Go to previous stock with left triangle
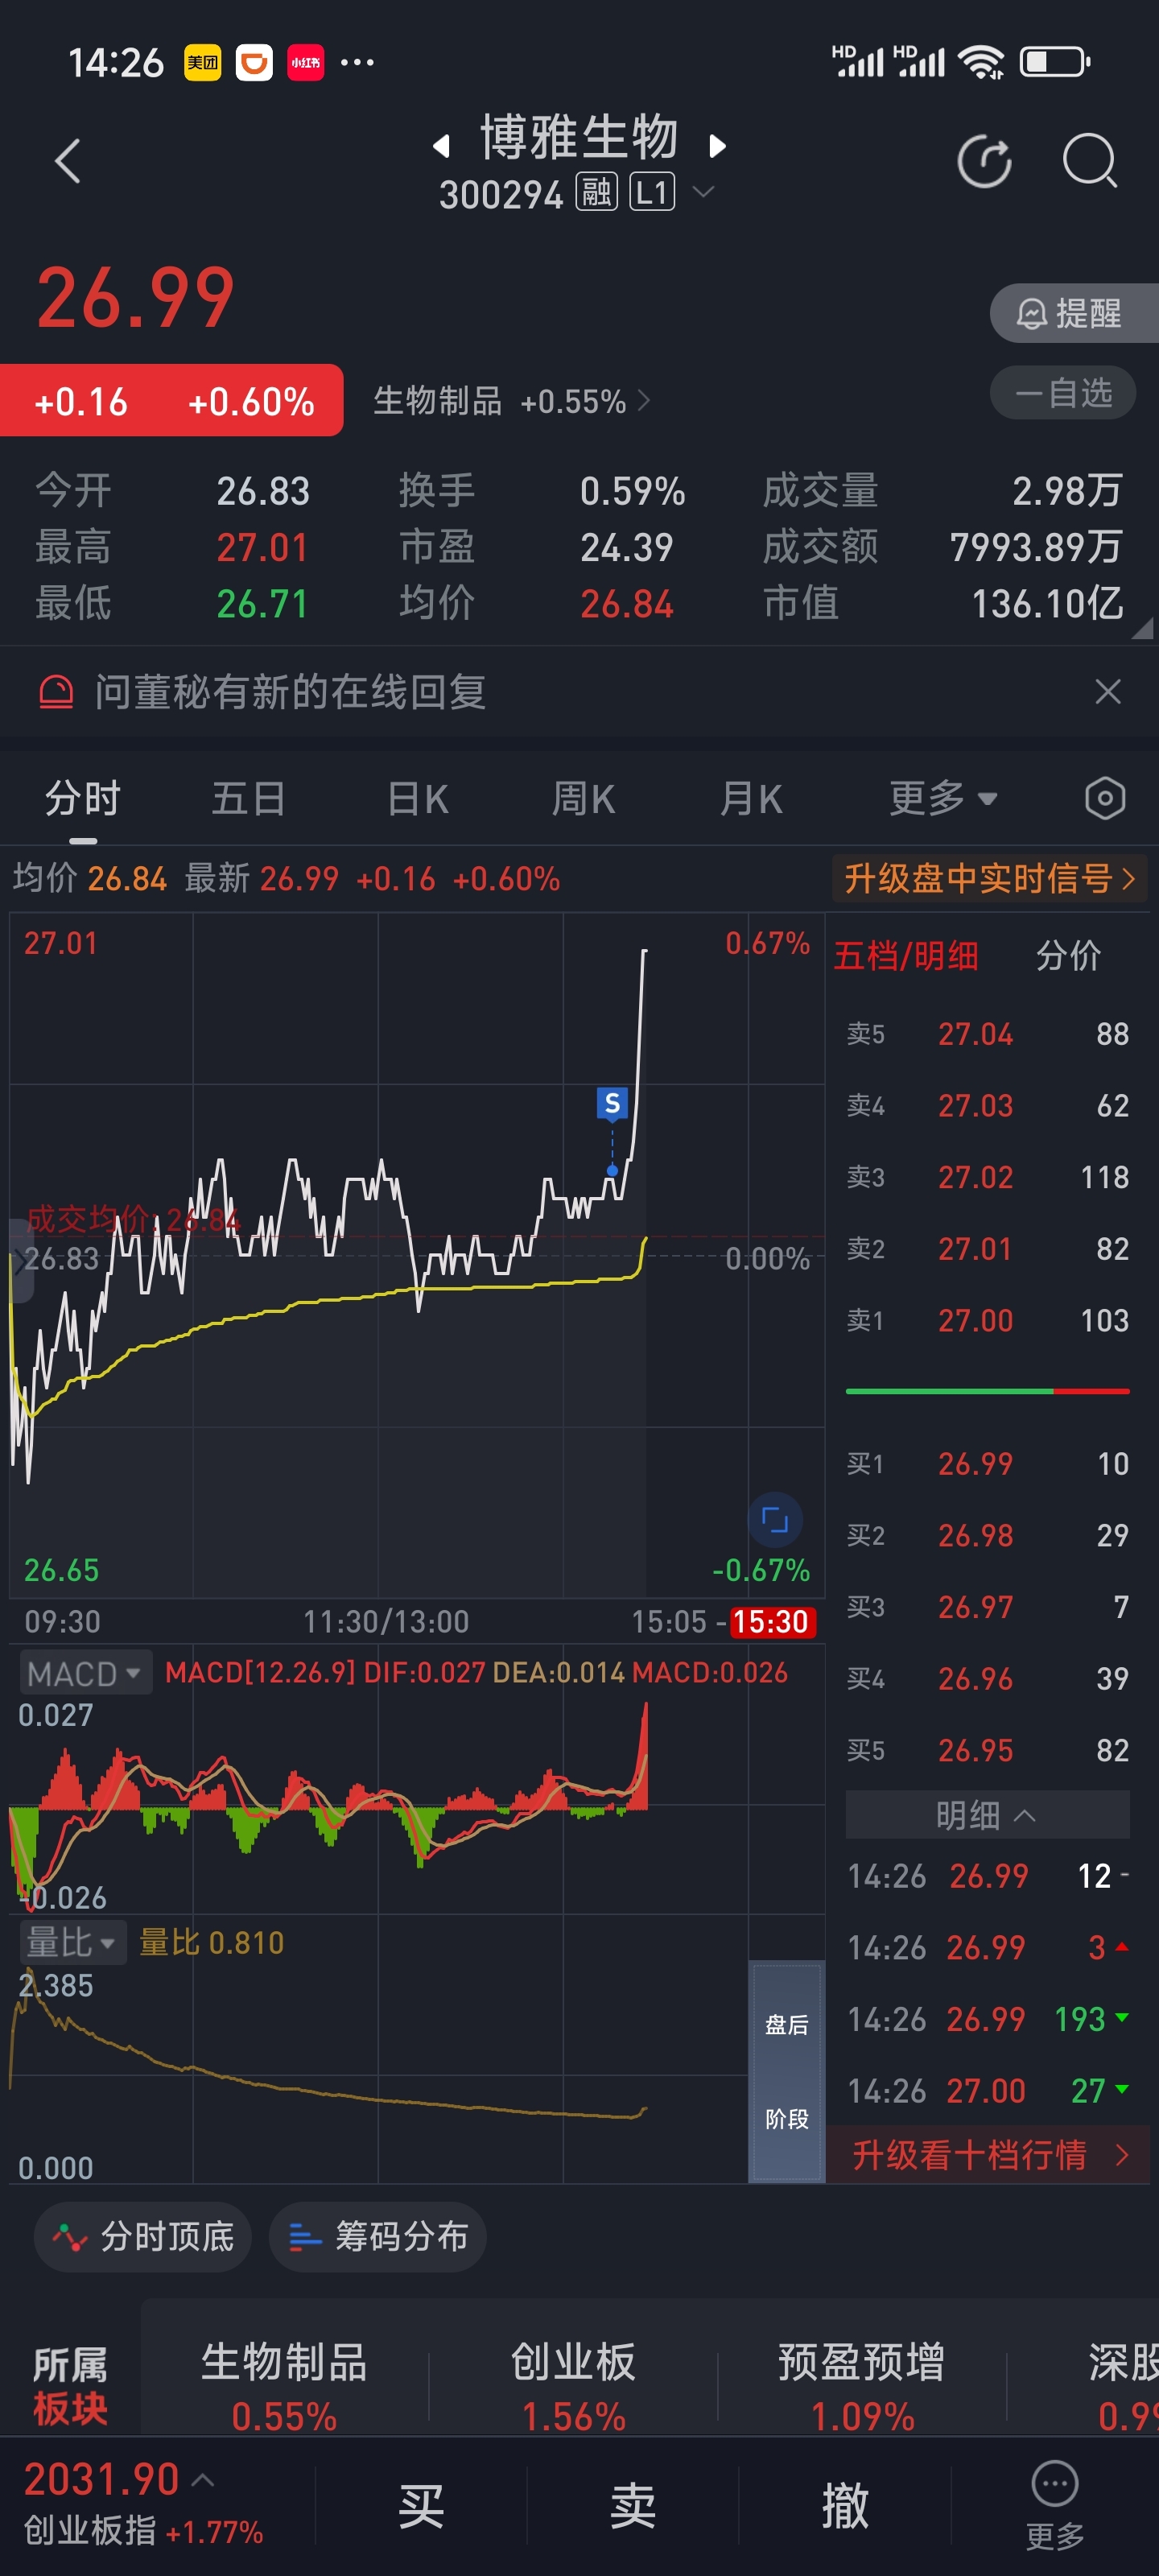This screenshot has height=2576, width=1159. (441, 146)
